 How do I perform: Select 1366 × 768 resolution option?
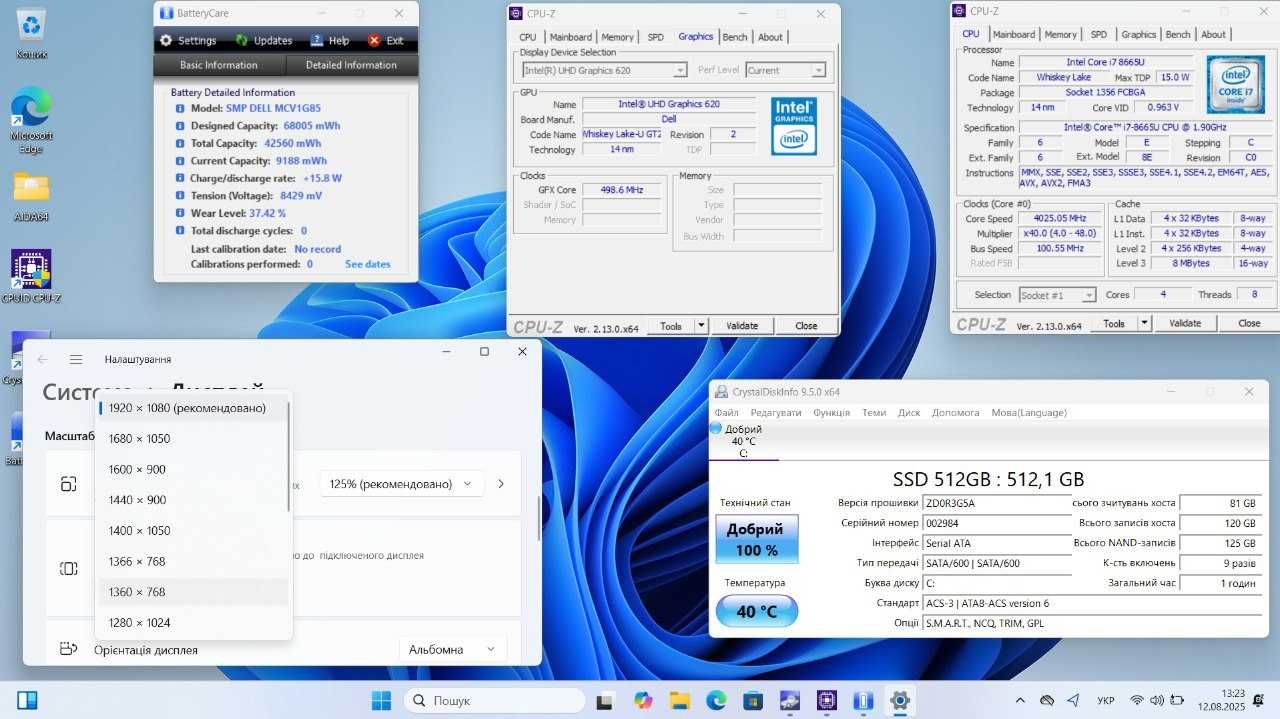194,561
